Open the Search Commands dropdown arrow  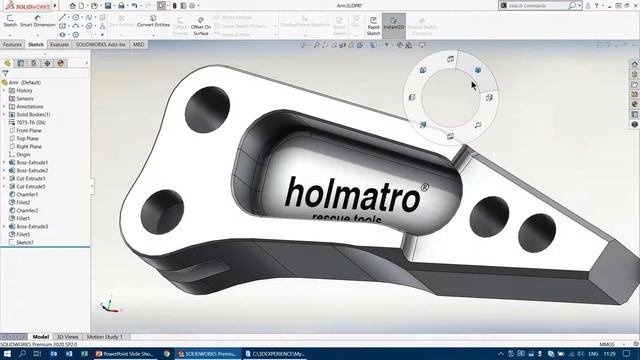click(580, 6)
